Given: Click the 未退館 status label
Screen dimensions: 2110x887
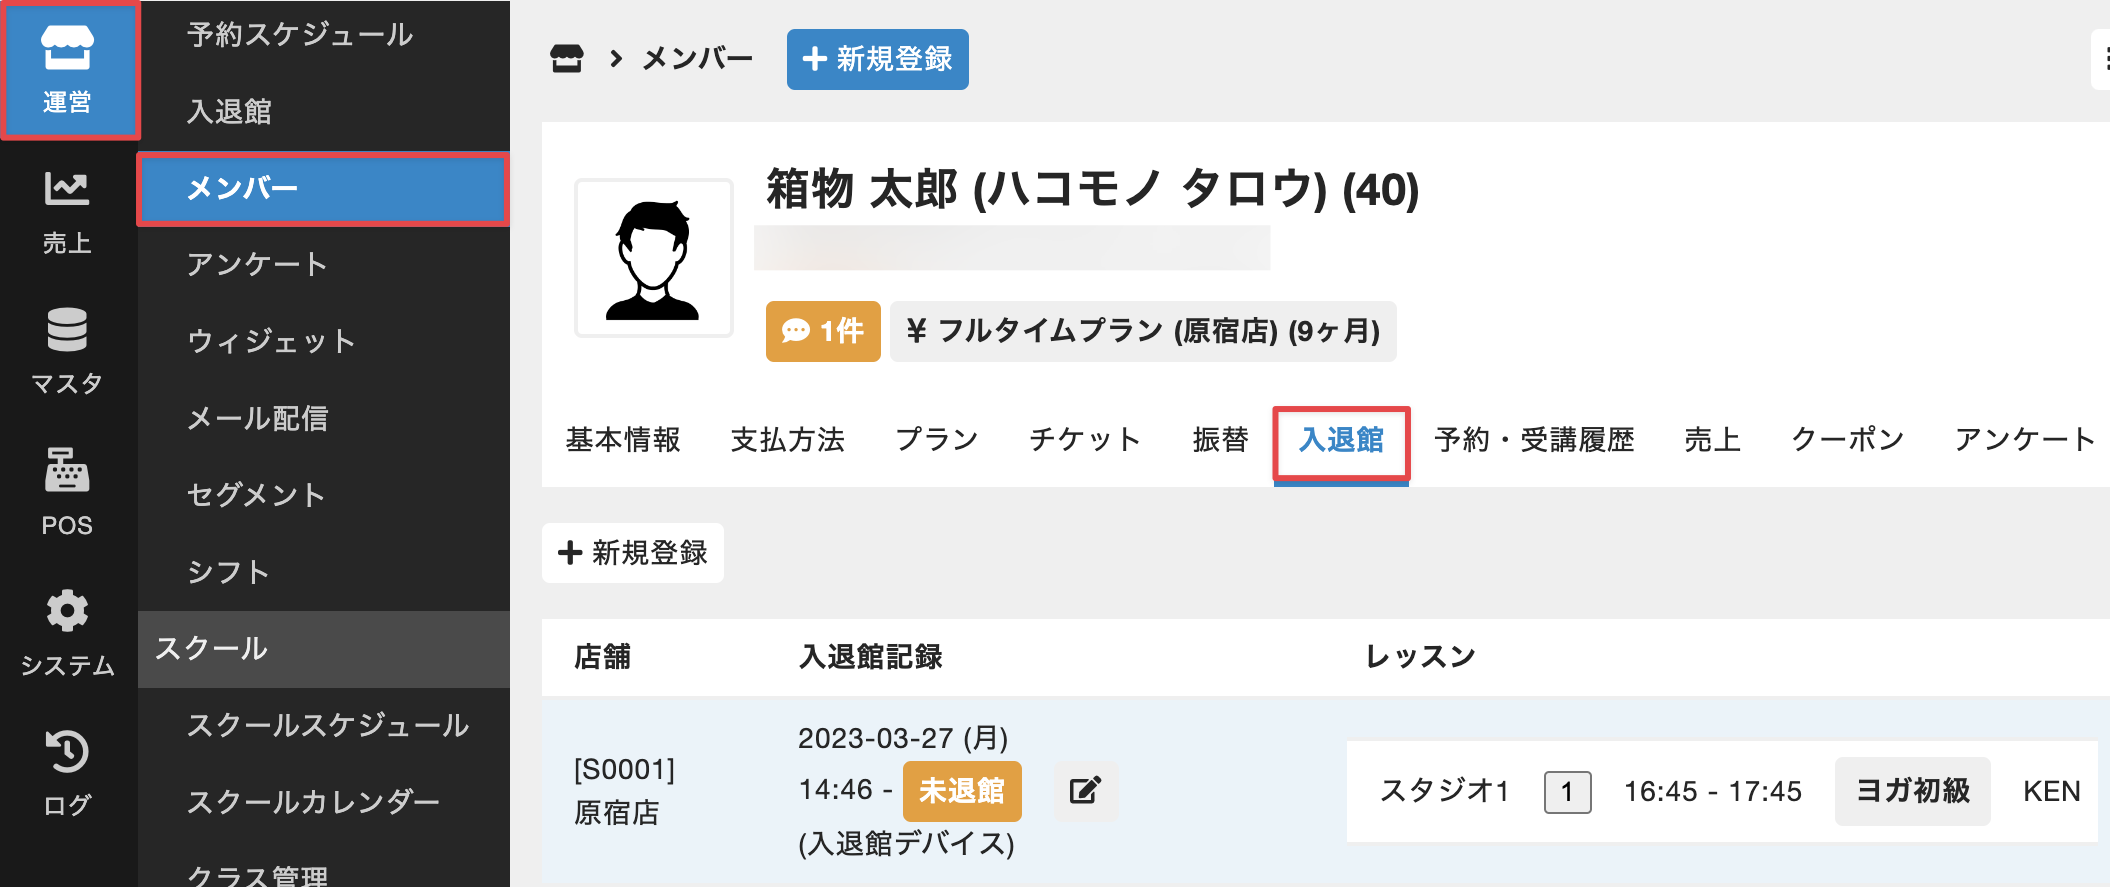Looking at the screenshot, I should pyautogui.click(x=962, y=791).
